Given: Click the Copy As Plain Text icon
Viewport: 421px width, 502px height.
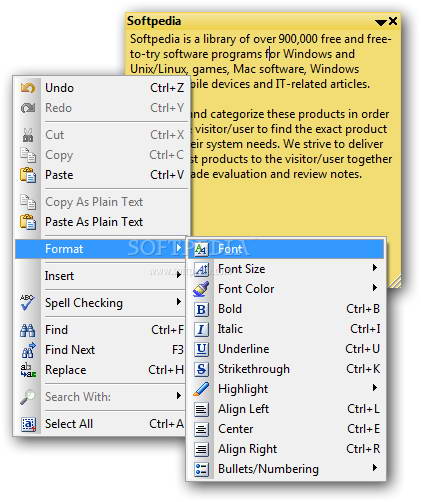Looking at the screenshot, I should click(x=28, y=202).
